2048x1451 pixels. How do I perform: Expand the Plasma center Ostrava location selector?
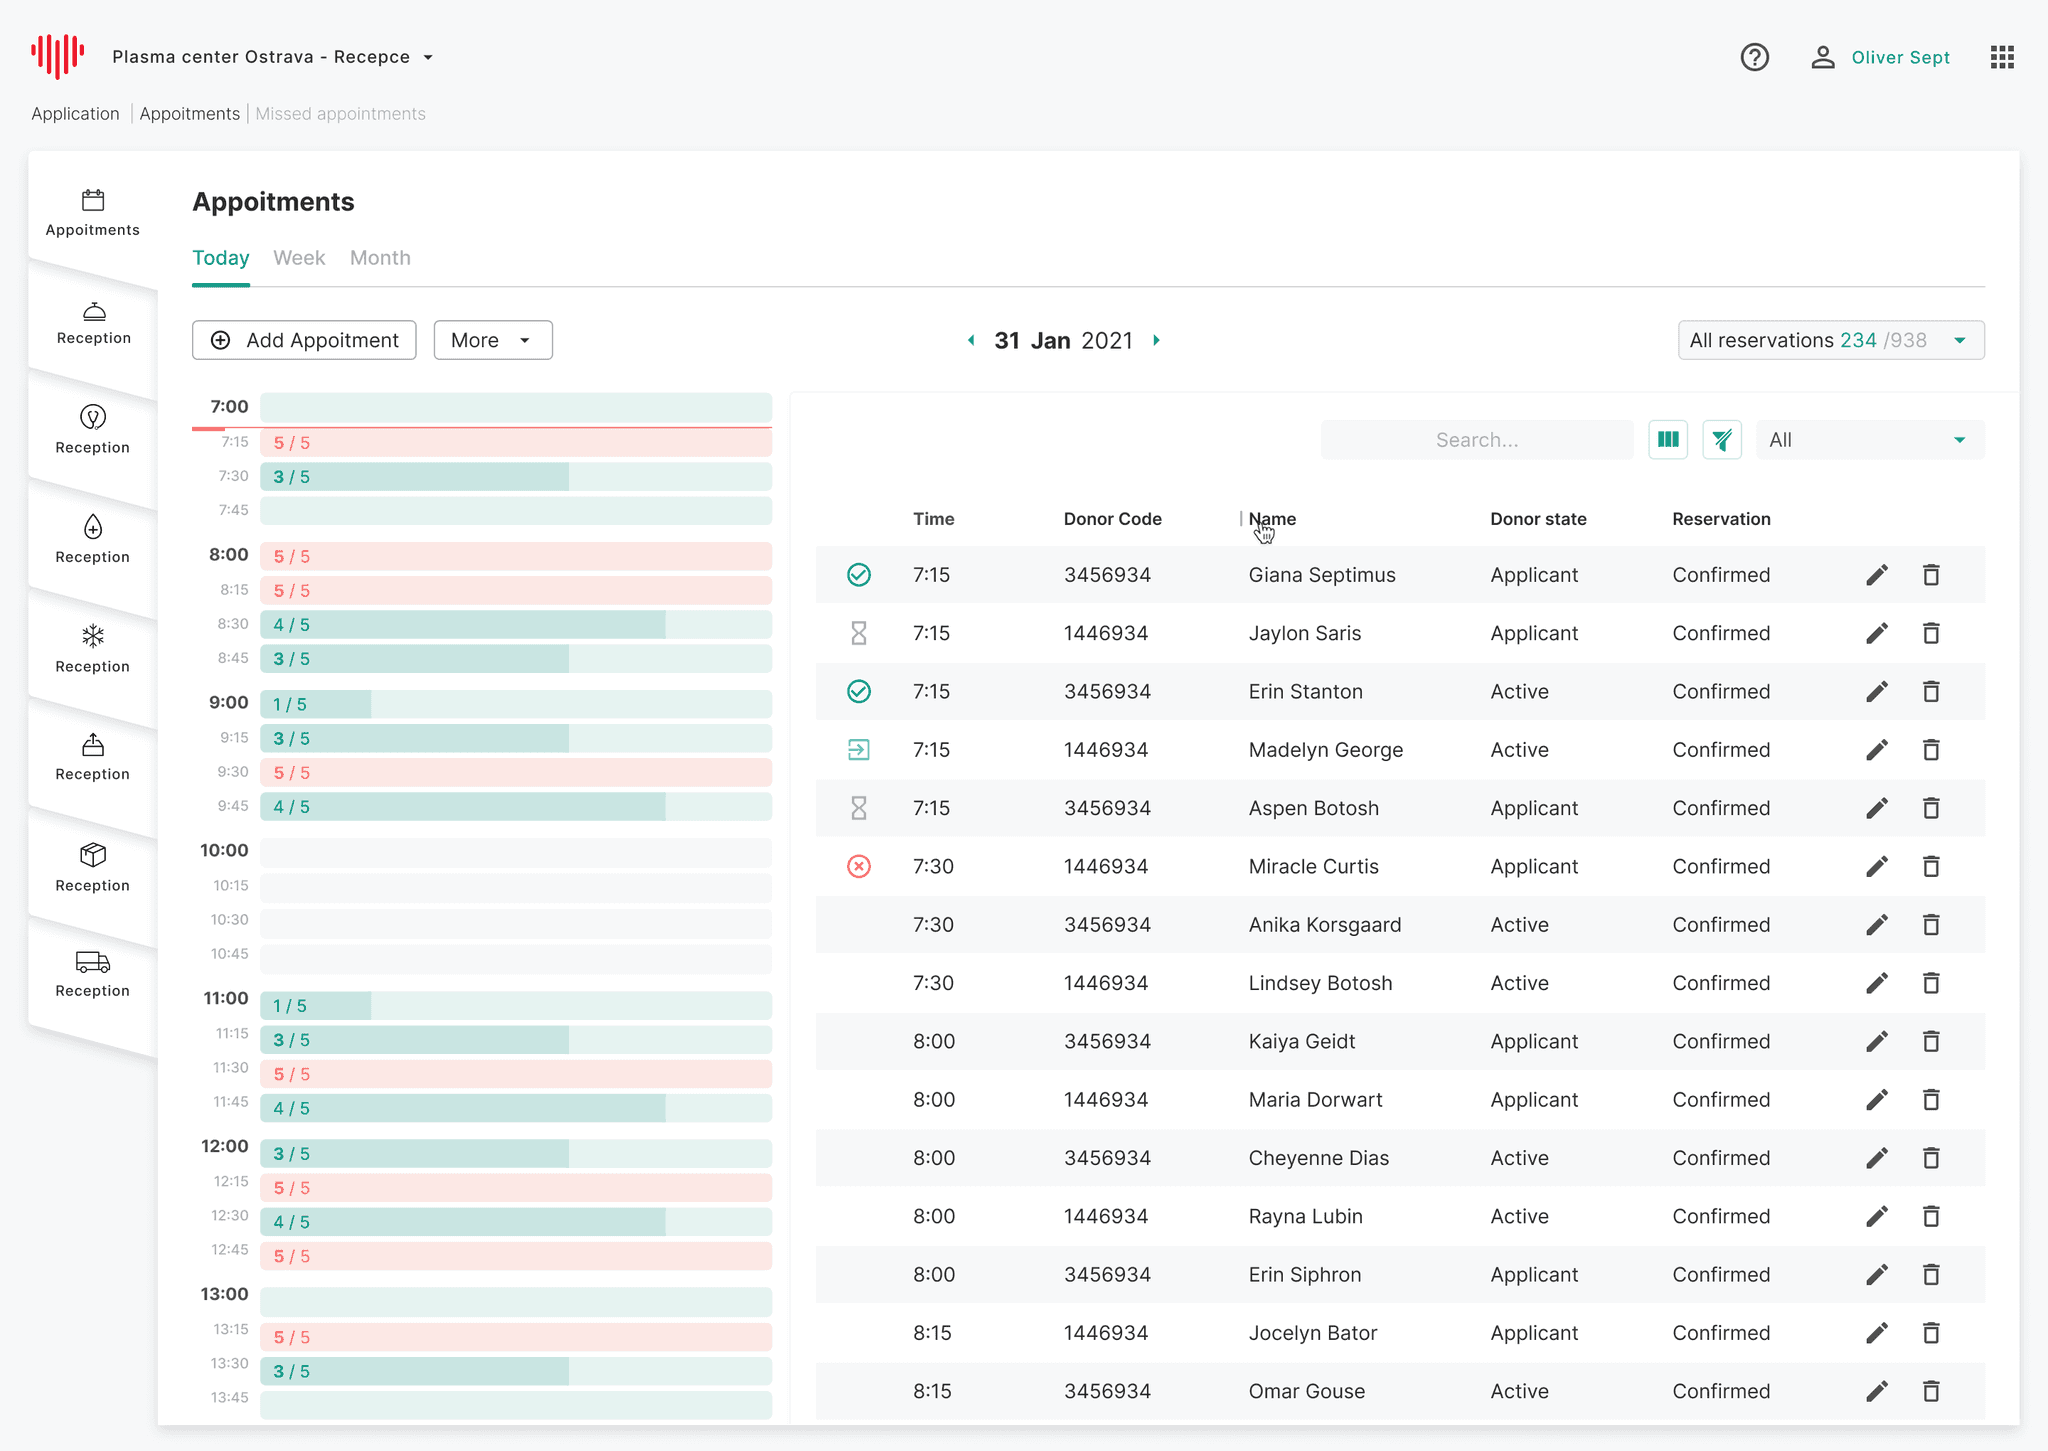click(273, 57)
